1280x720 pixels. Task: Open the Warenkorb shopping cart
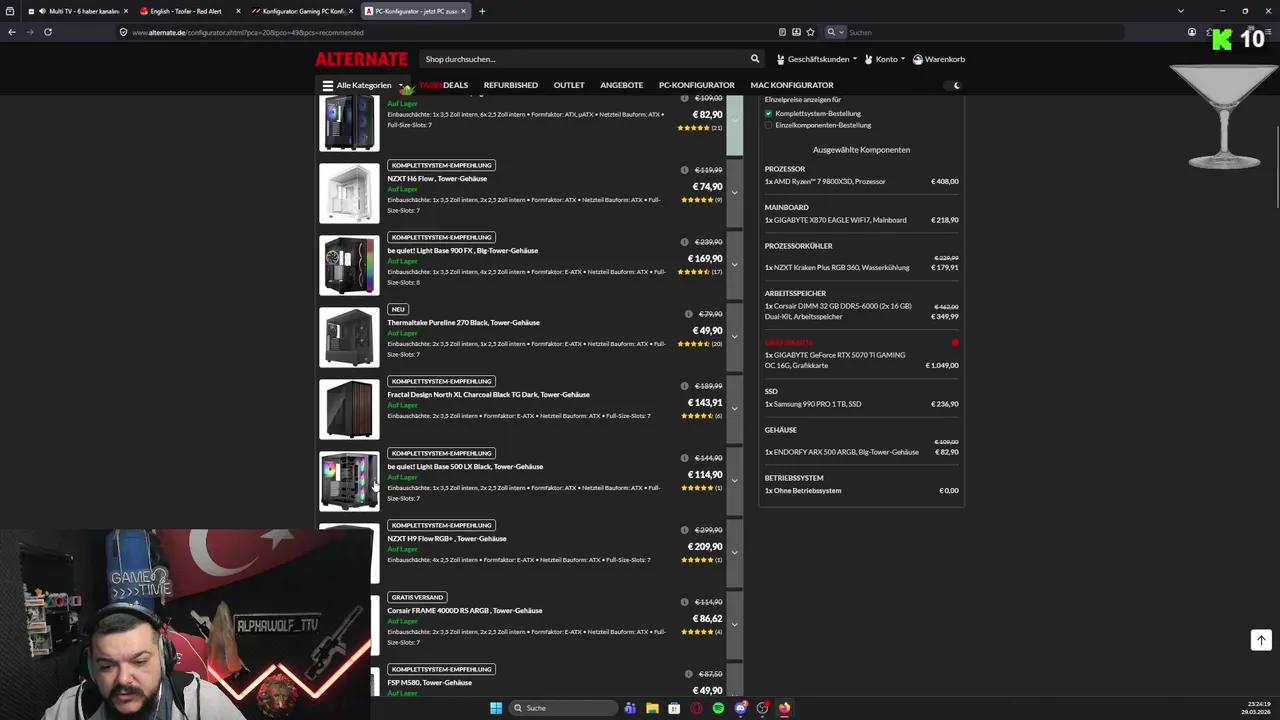click(938, 59)
